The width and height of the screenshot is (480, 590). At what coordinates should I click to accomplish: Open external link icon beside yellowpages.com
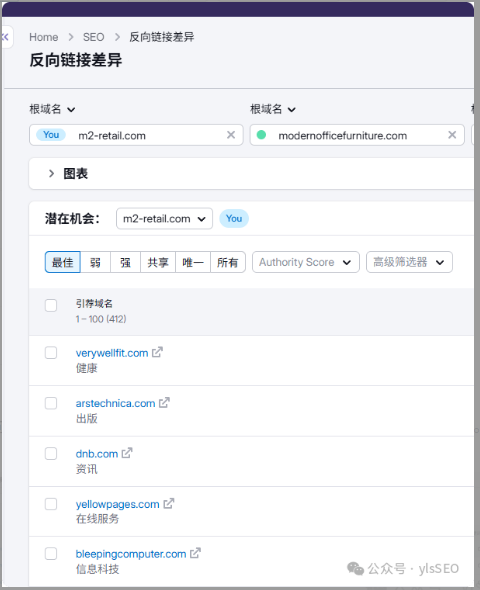[169, 503]
